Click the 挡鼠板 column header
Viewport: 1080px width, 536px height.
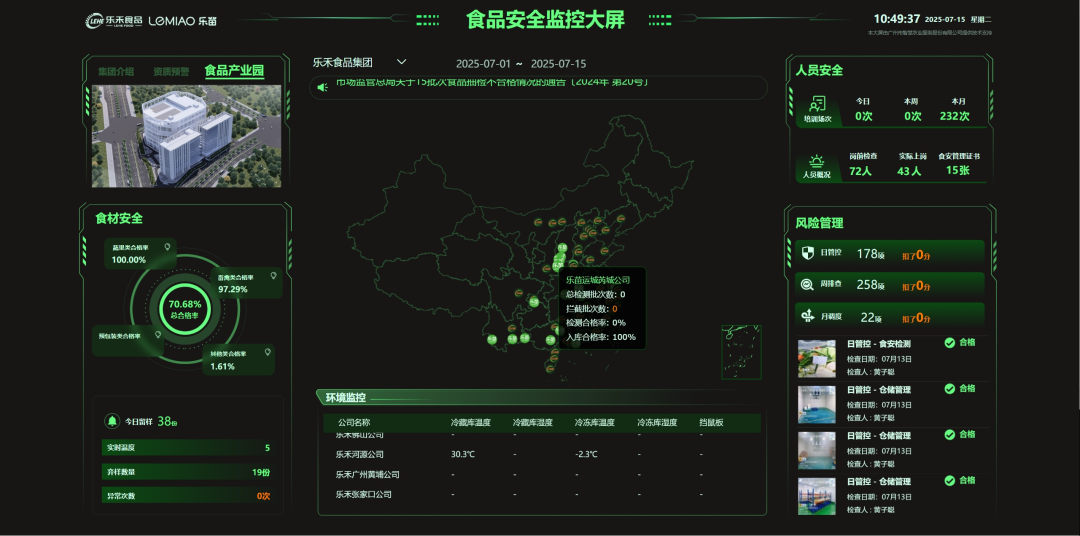pyautogui.click(x=712, y=422)
